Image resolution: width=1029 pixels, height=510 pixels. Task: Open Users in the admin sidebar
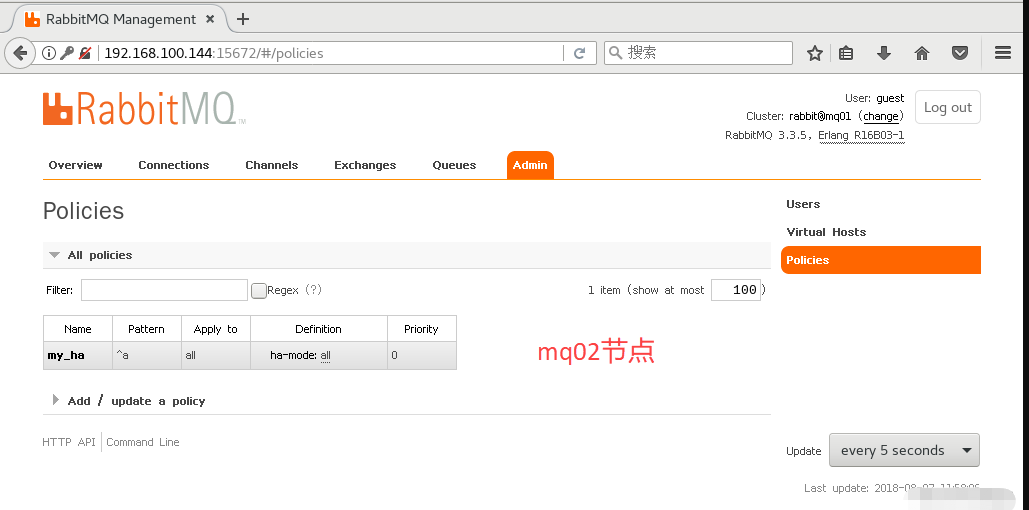pyautogui.click(x=803, y=204)
